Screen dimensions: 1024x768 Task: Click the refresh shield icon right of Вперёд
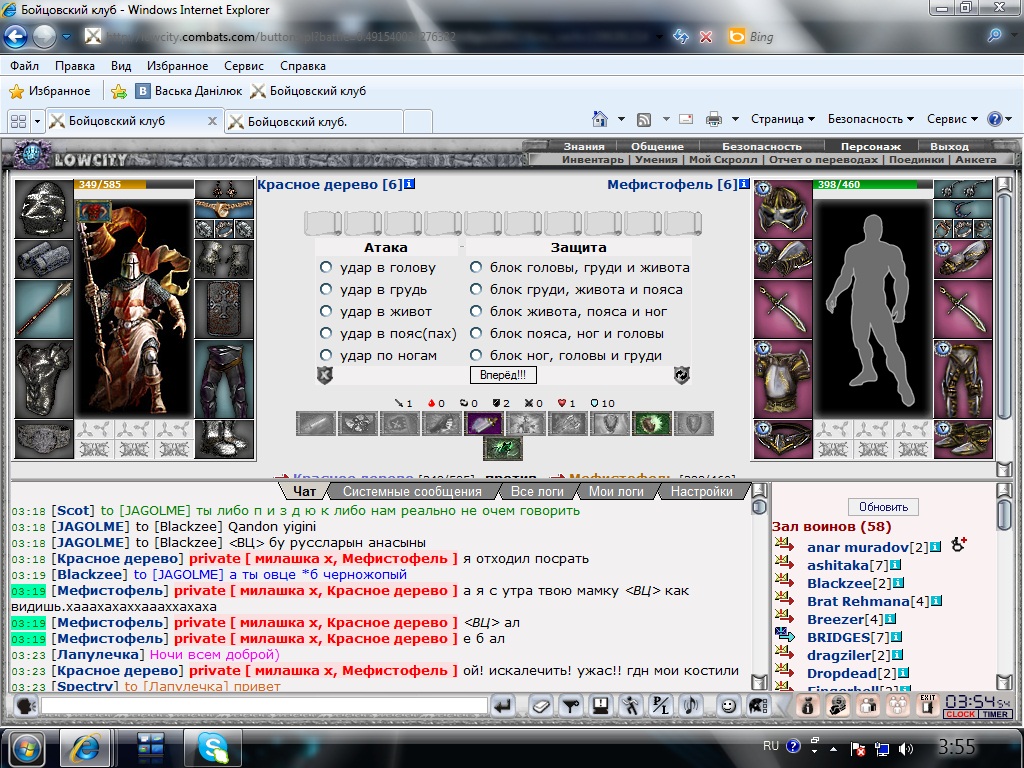(682, 375)
